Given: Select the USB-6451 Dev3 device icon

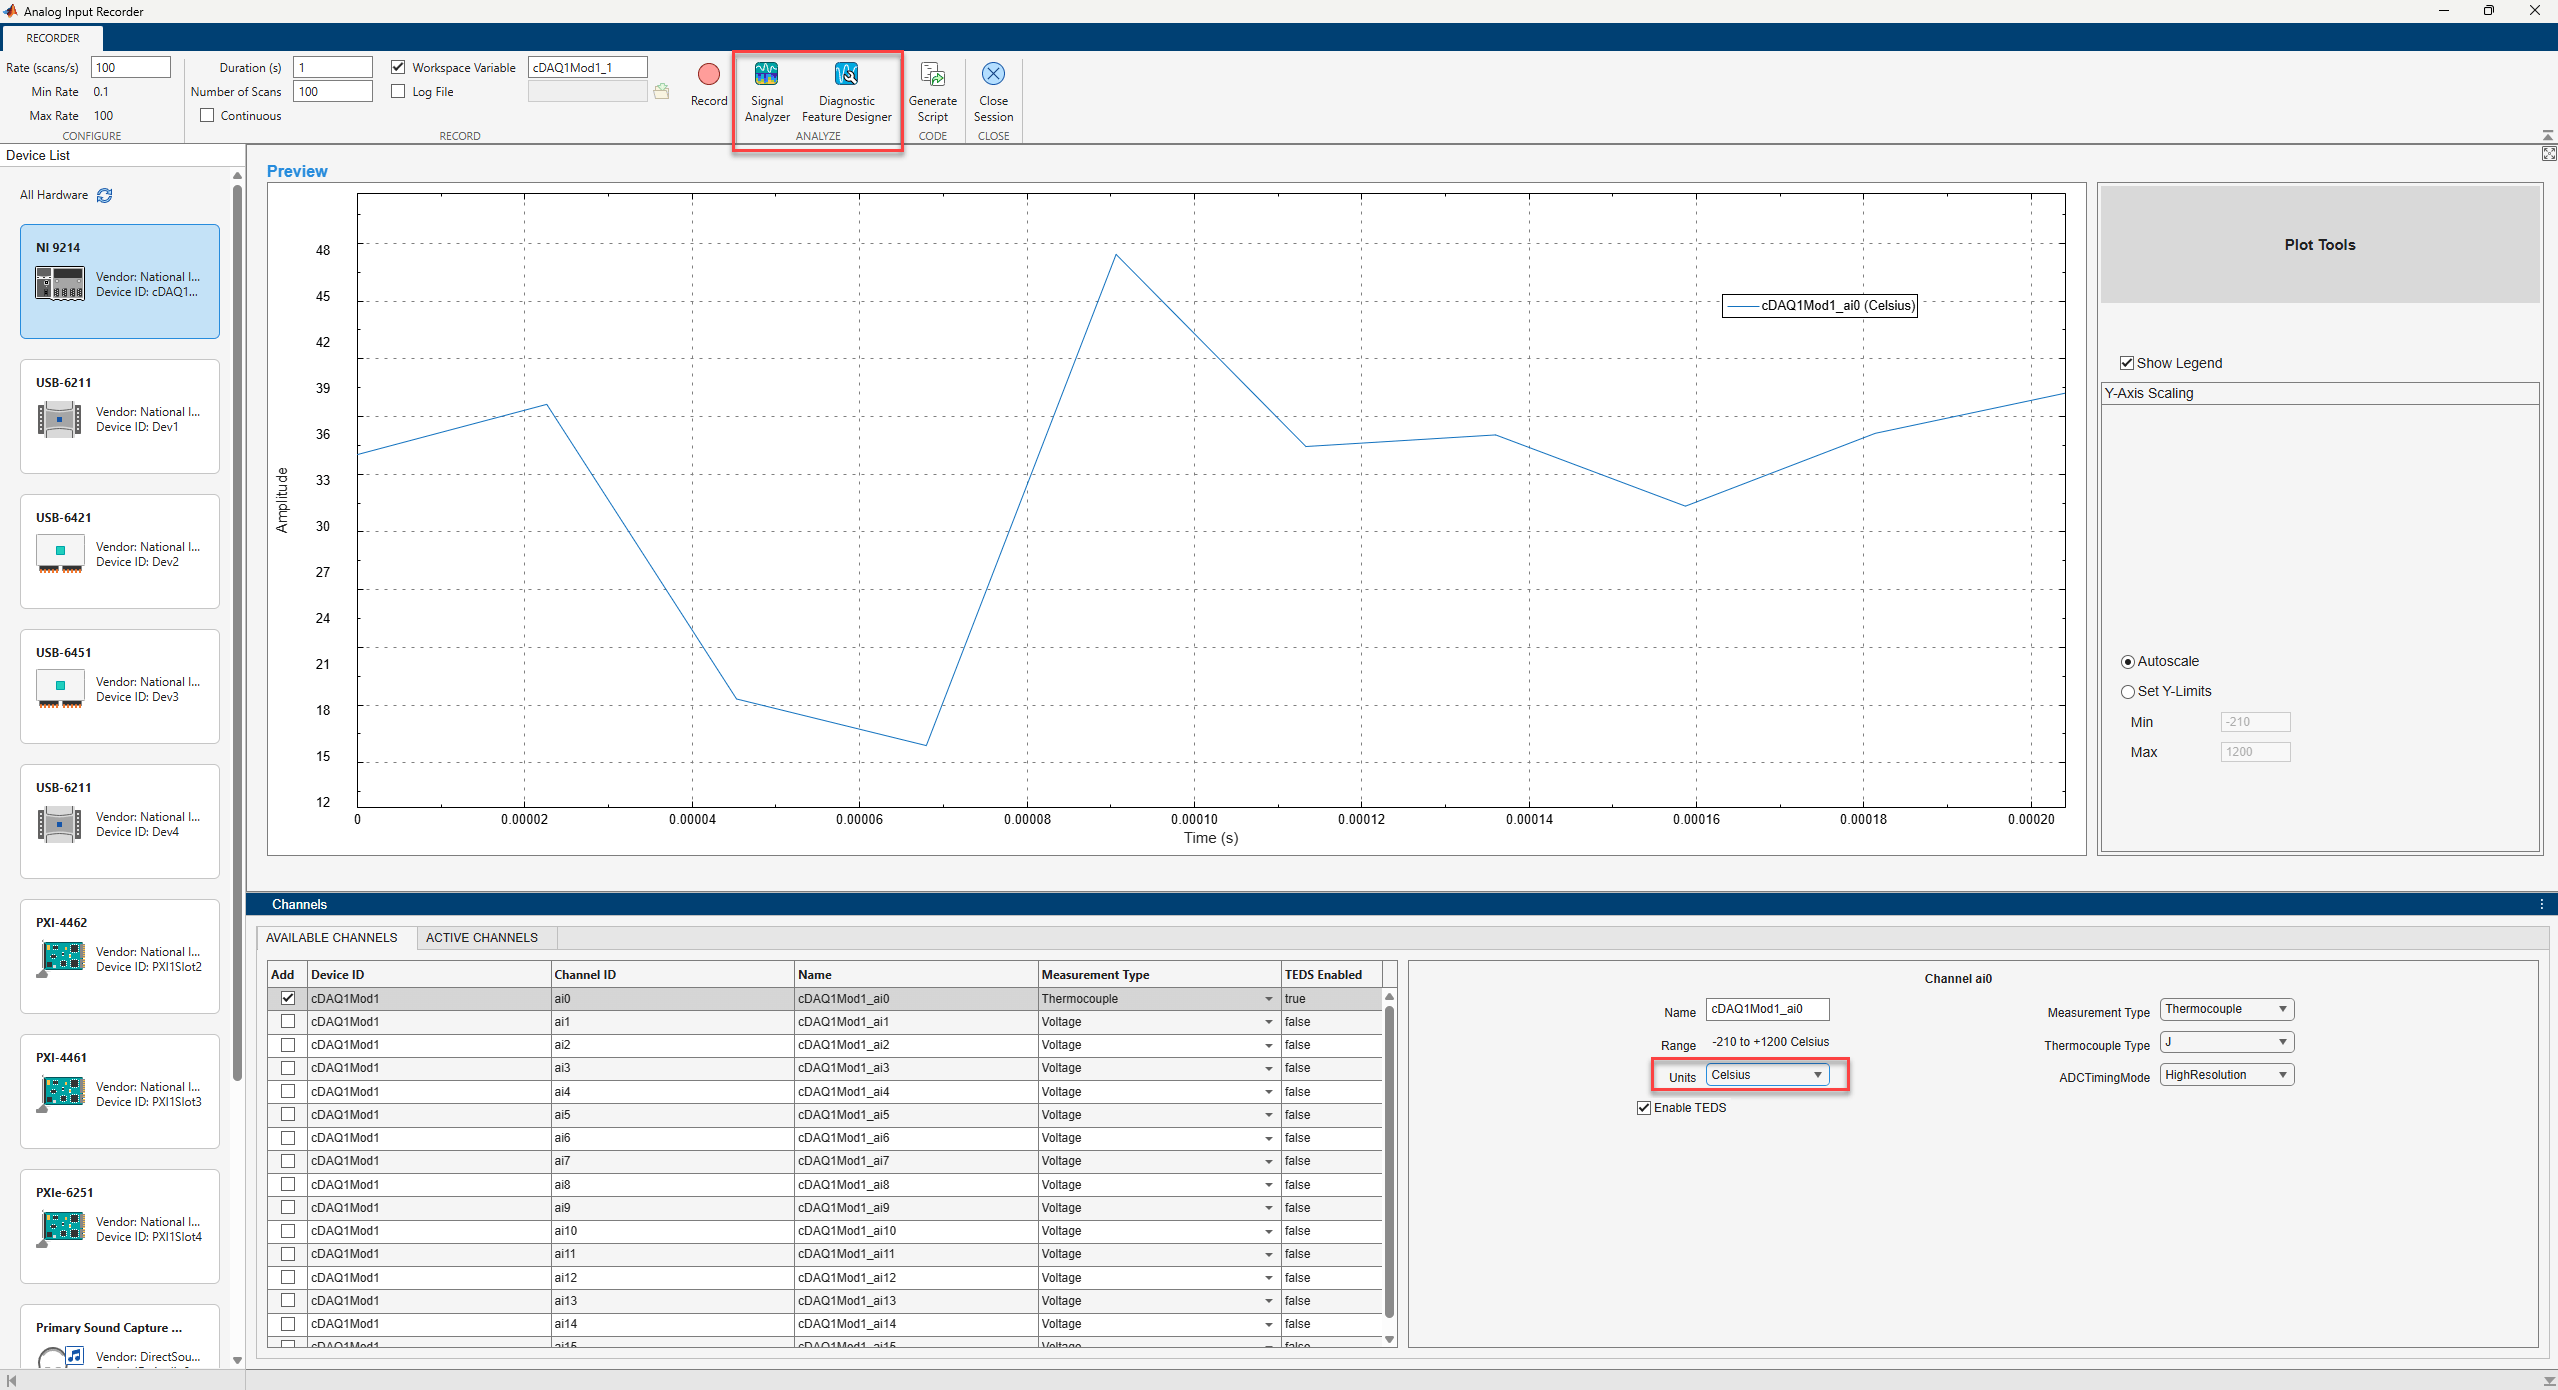Looking at the screenshot, I should [60, 689].
